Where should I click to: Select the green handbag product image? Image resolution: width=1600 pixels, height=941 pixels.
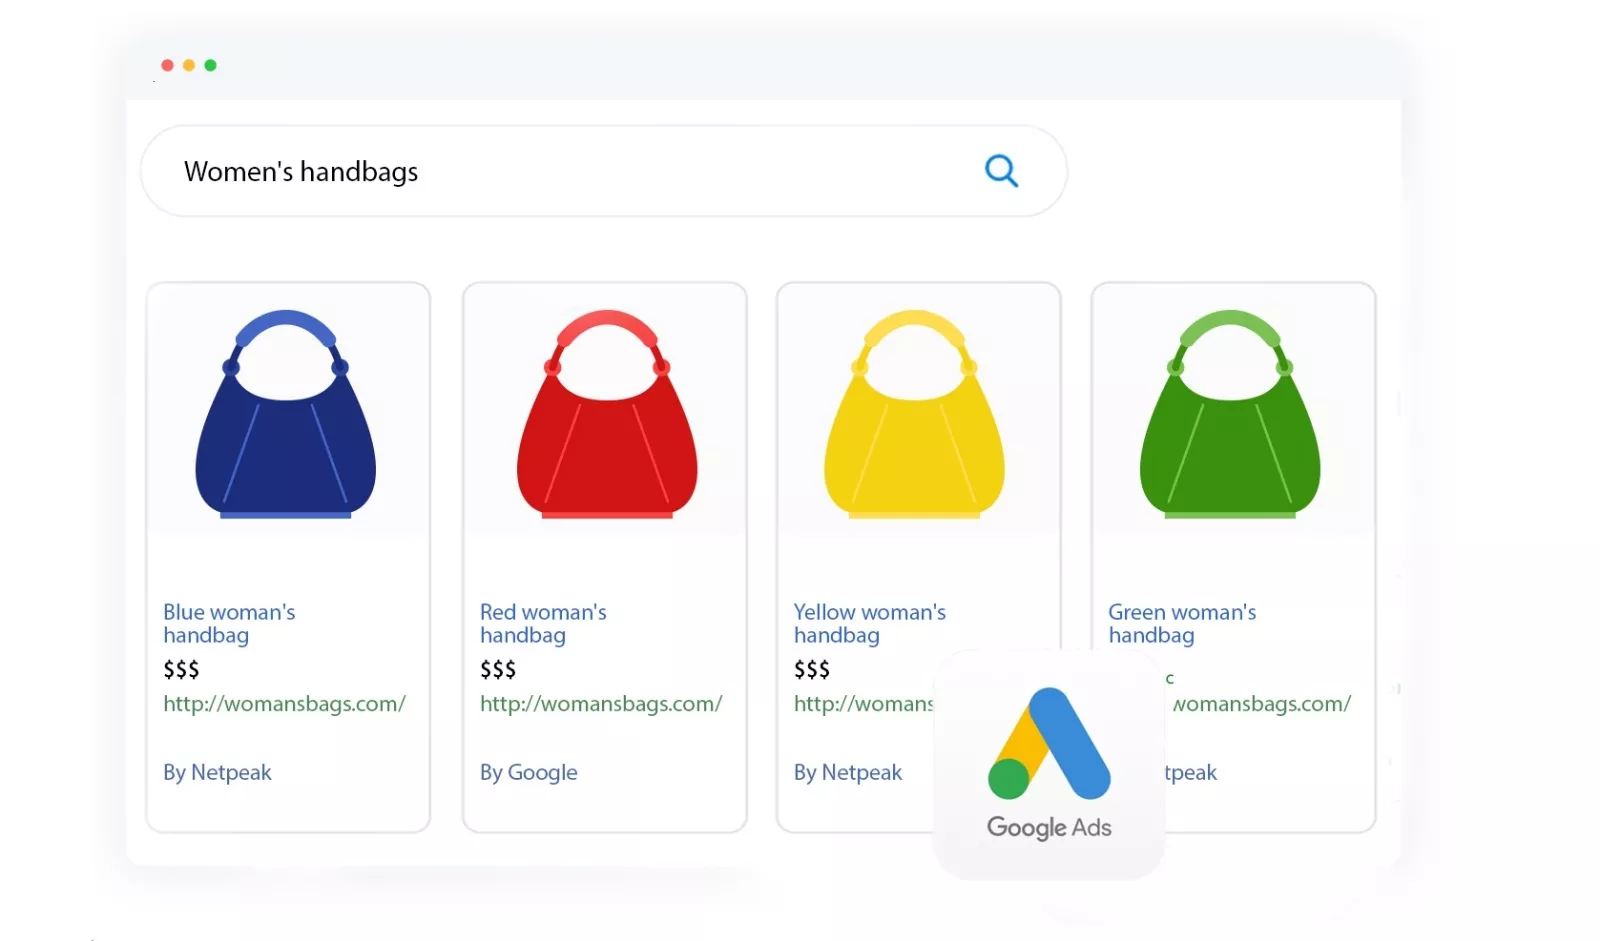(1230, 414)
